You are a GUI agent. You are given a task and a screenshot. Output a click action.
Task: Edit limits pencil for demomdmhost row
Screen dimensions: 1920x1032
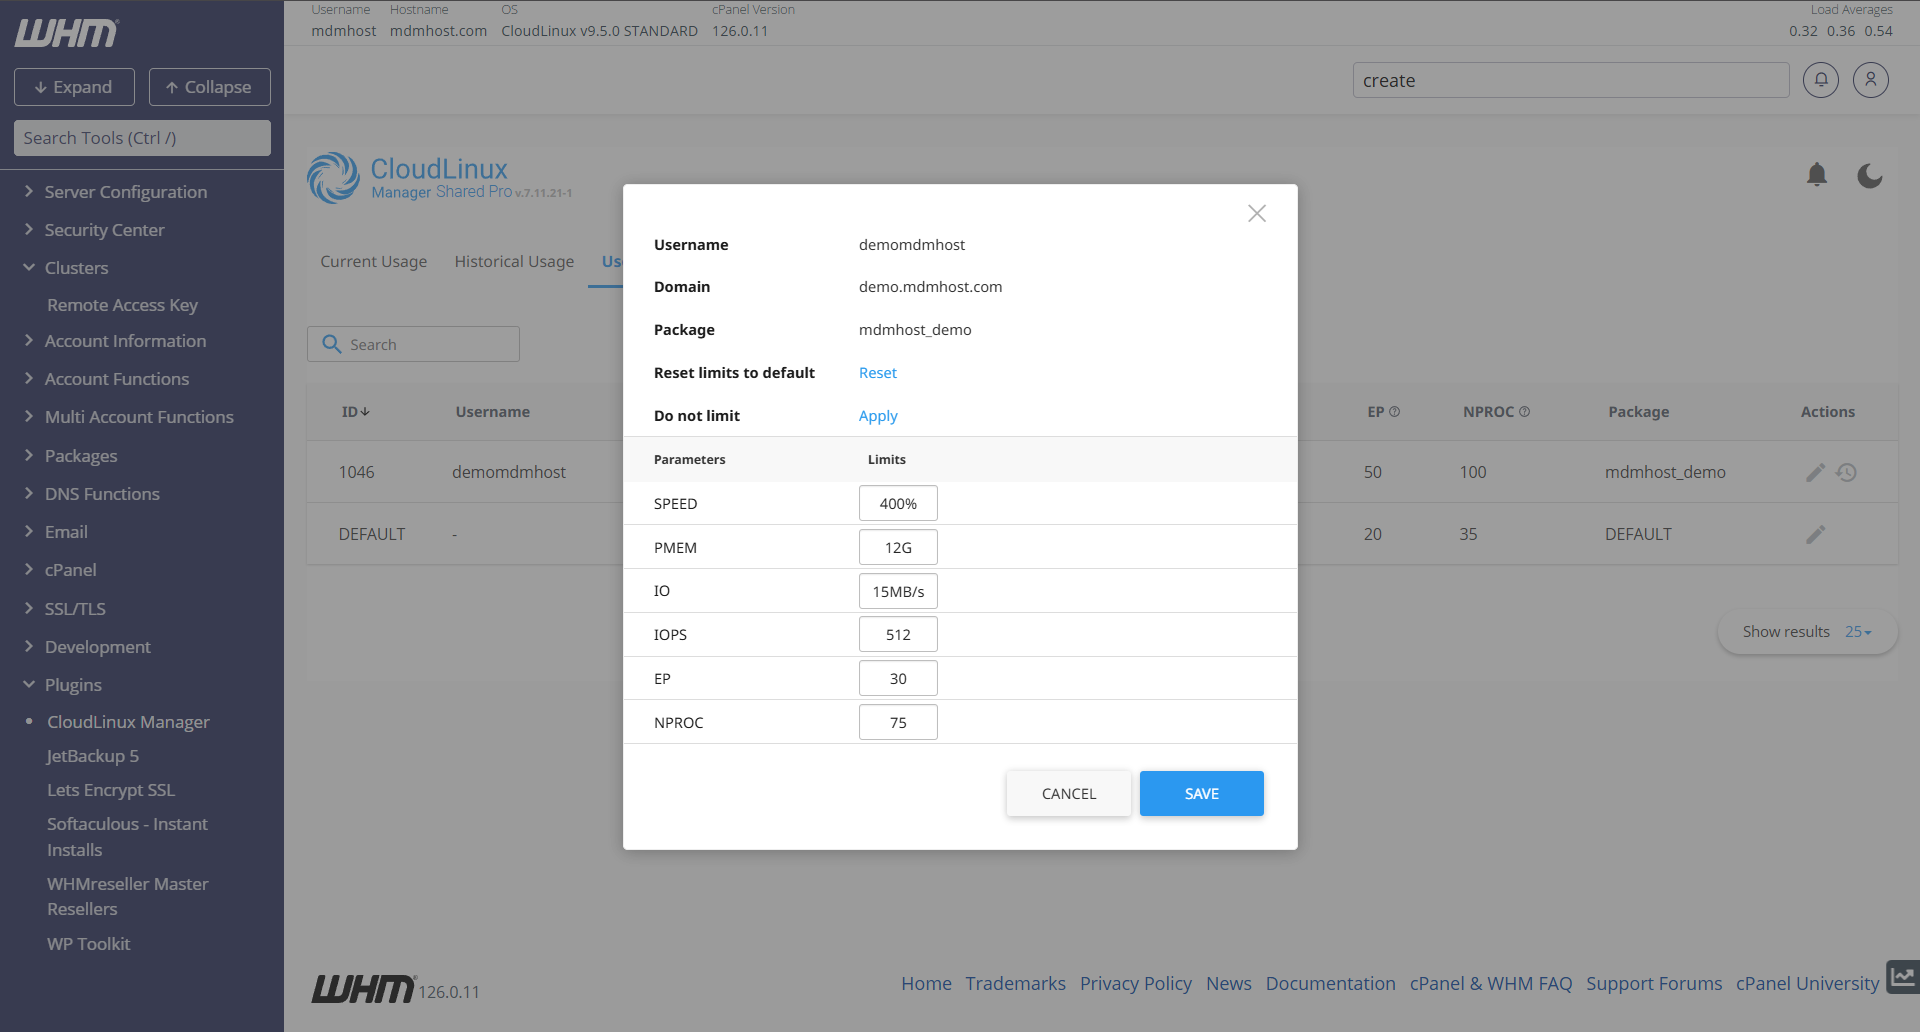point(1815,472)
